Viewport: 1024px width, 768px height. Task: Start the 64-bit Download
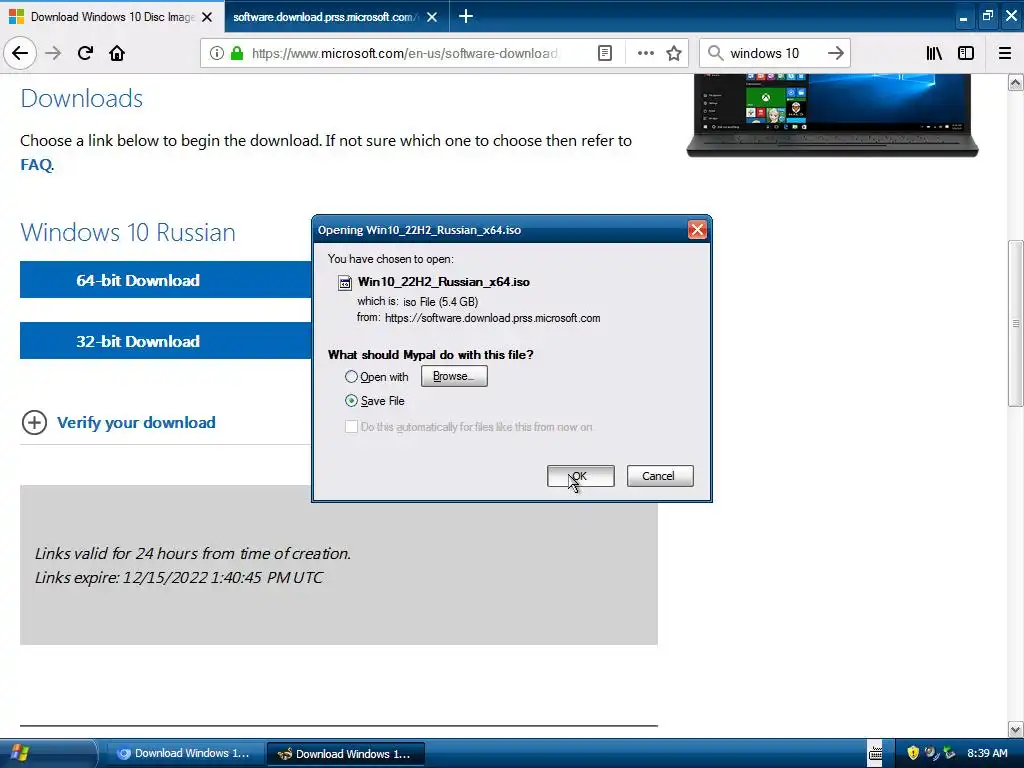pyautogui.click(x=165, y=280)
